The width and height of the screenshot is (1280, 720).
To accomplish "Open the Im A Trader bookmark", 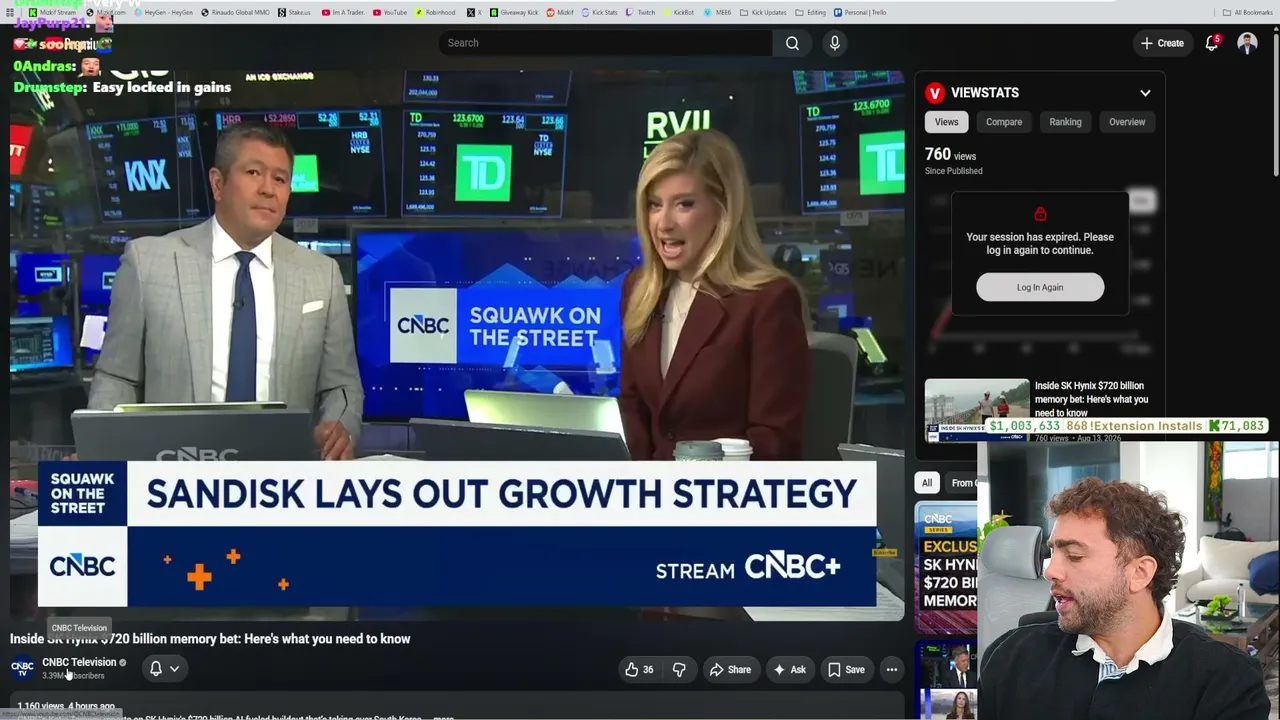I will pos(342,12).
